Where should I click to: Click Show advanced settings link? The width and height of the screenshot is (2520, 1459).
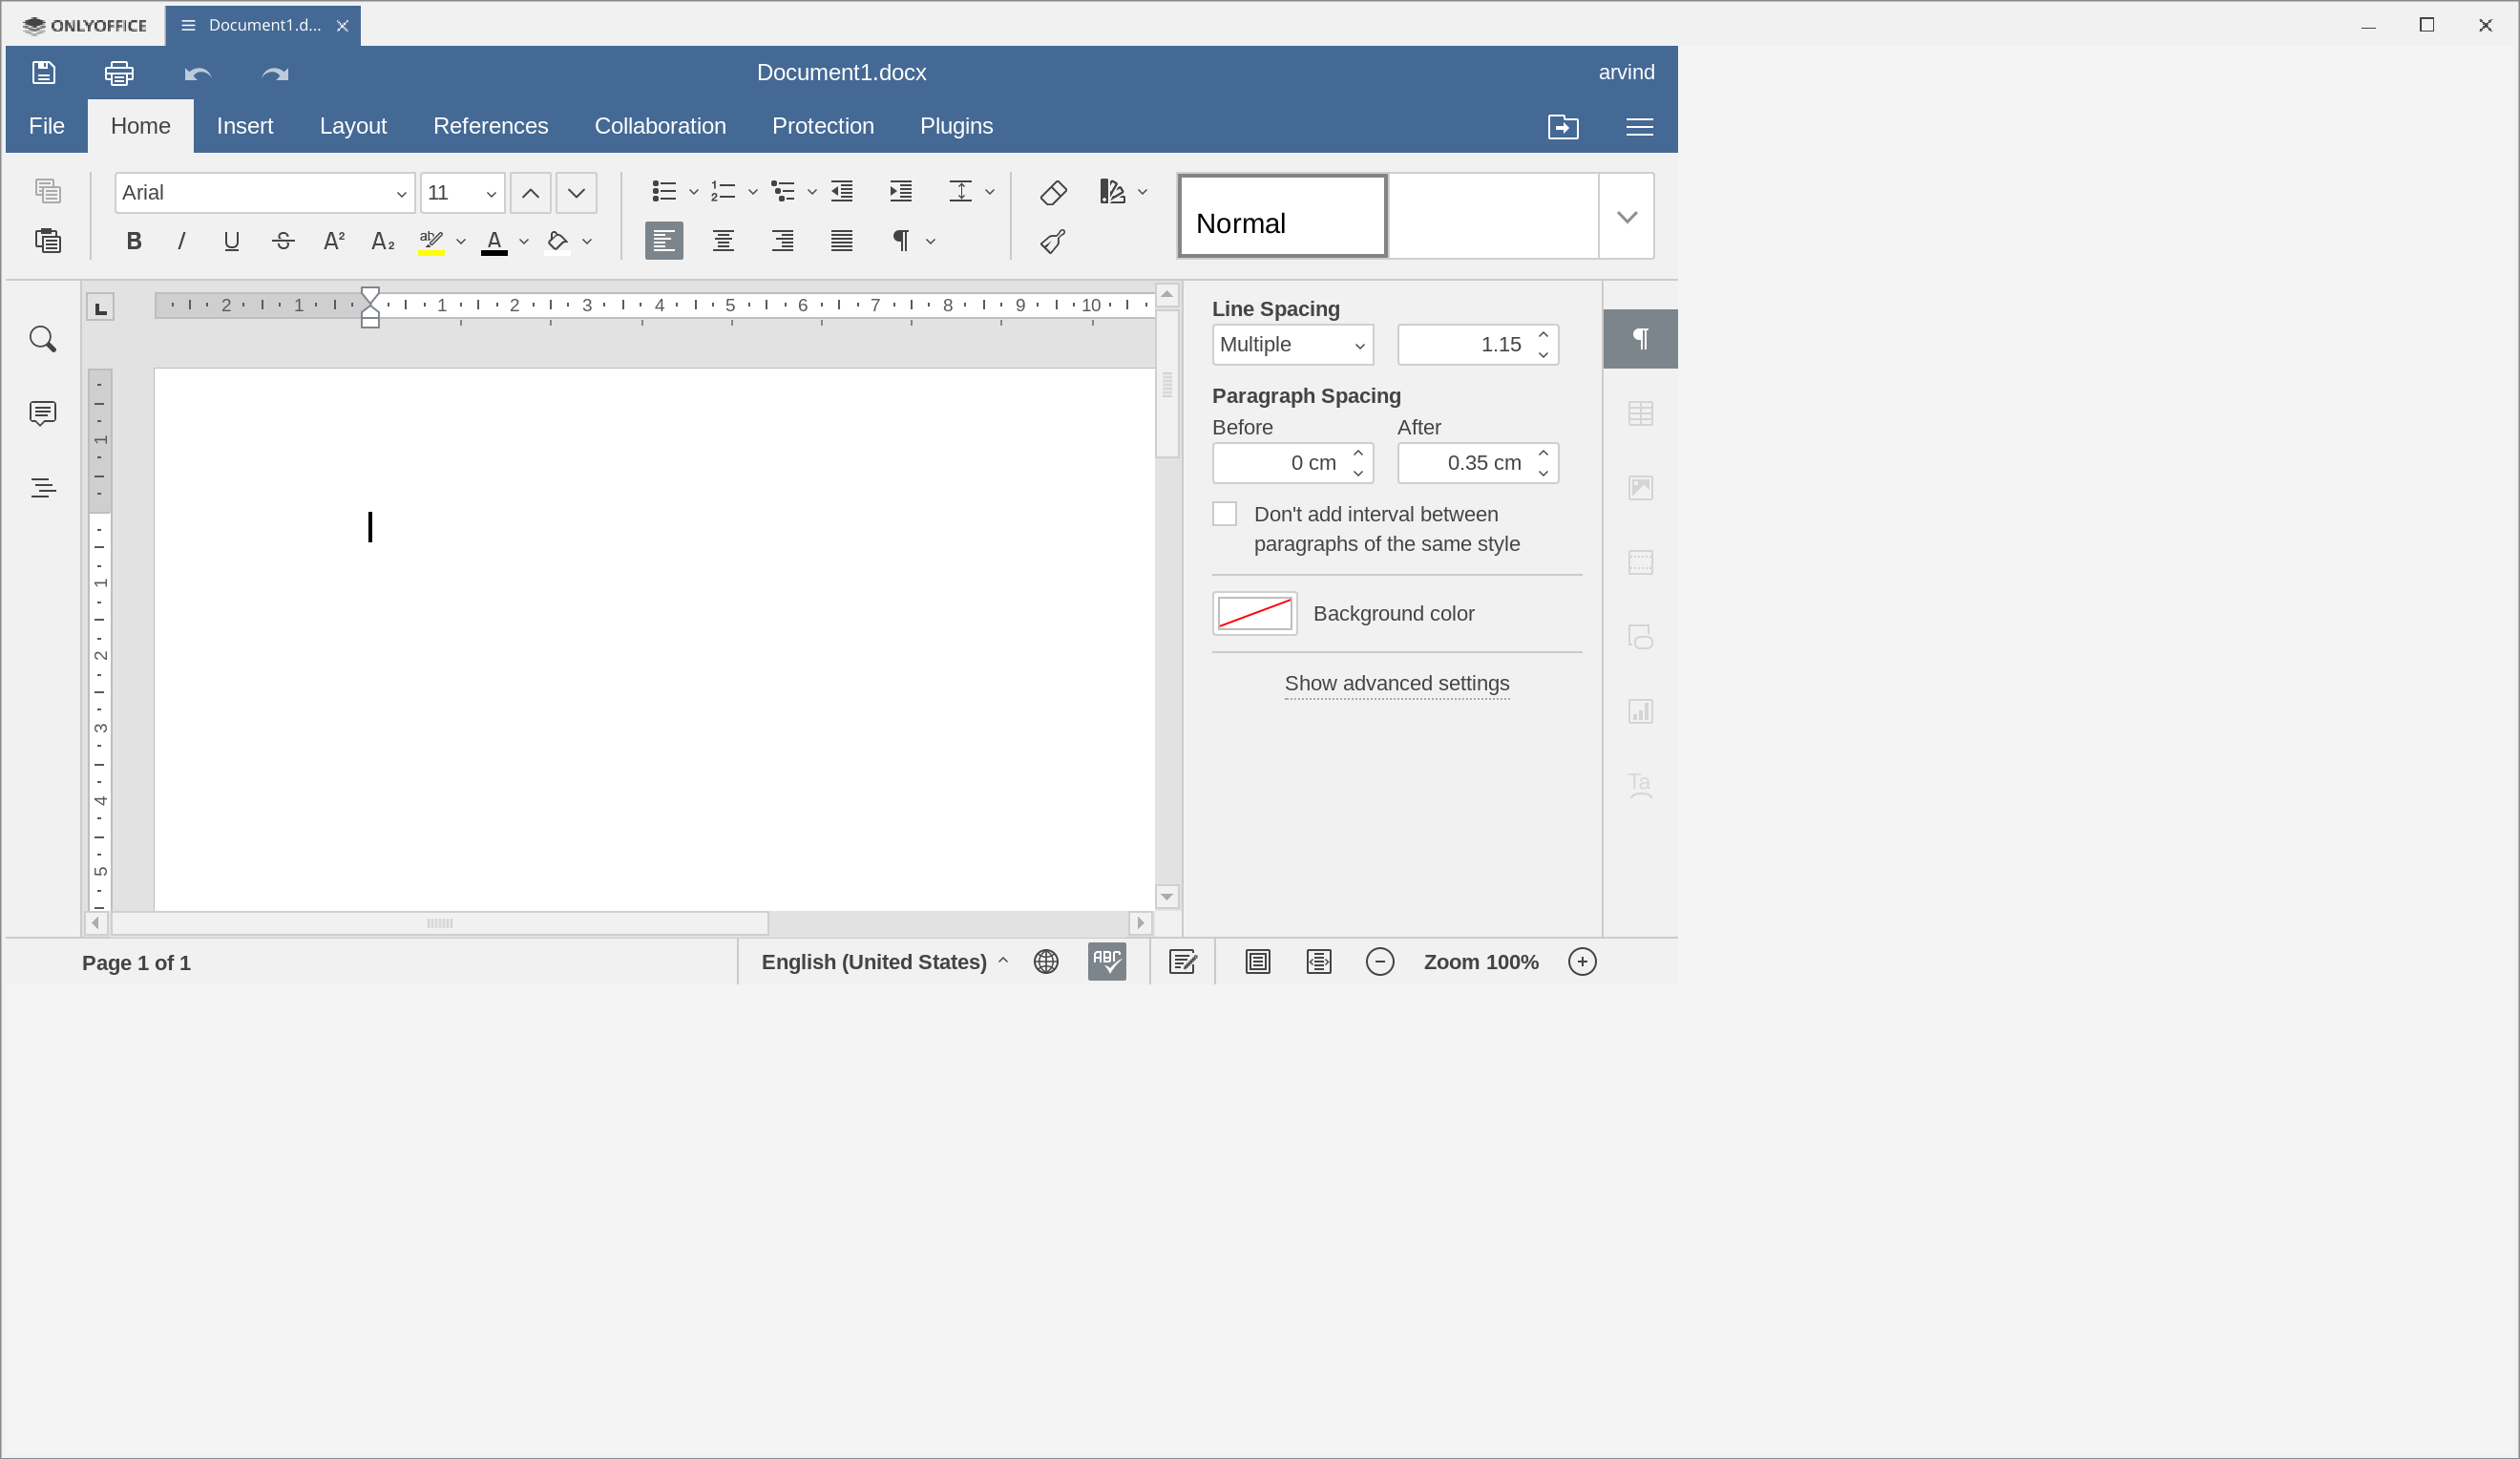(1397, 683)
